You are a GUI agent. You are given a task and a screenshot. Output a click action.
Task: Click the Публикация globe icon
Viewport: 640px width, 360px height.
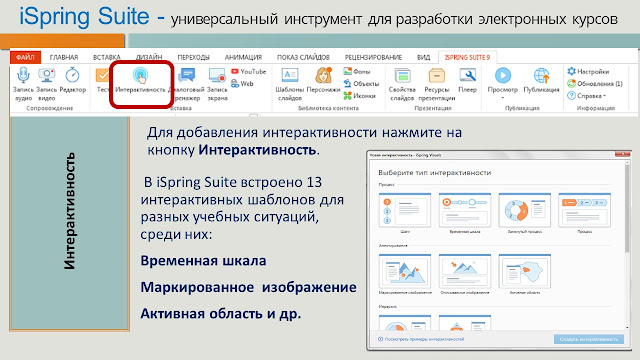coord(541,76)
